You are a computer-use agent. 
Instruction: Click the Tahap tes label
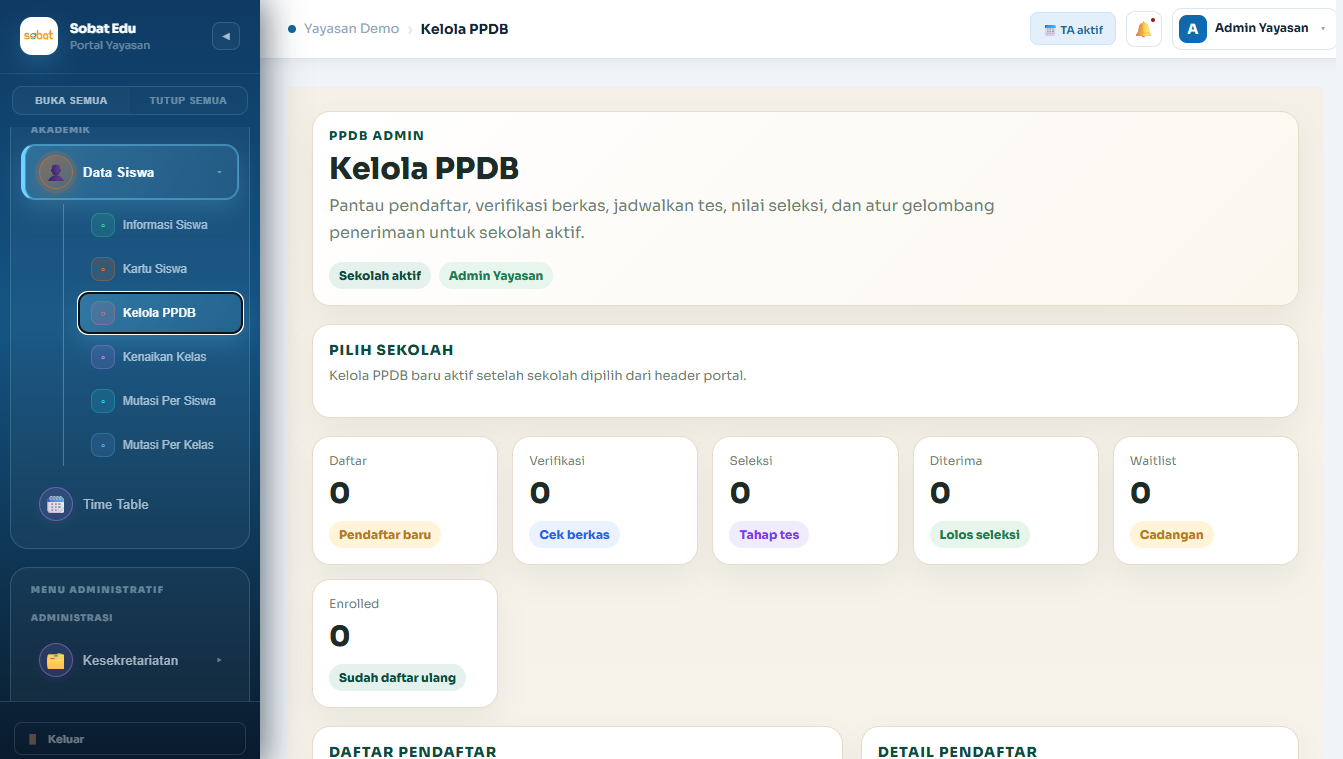[x=769, y=535]
